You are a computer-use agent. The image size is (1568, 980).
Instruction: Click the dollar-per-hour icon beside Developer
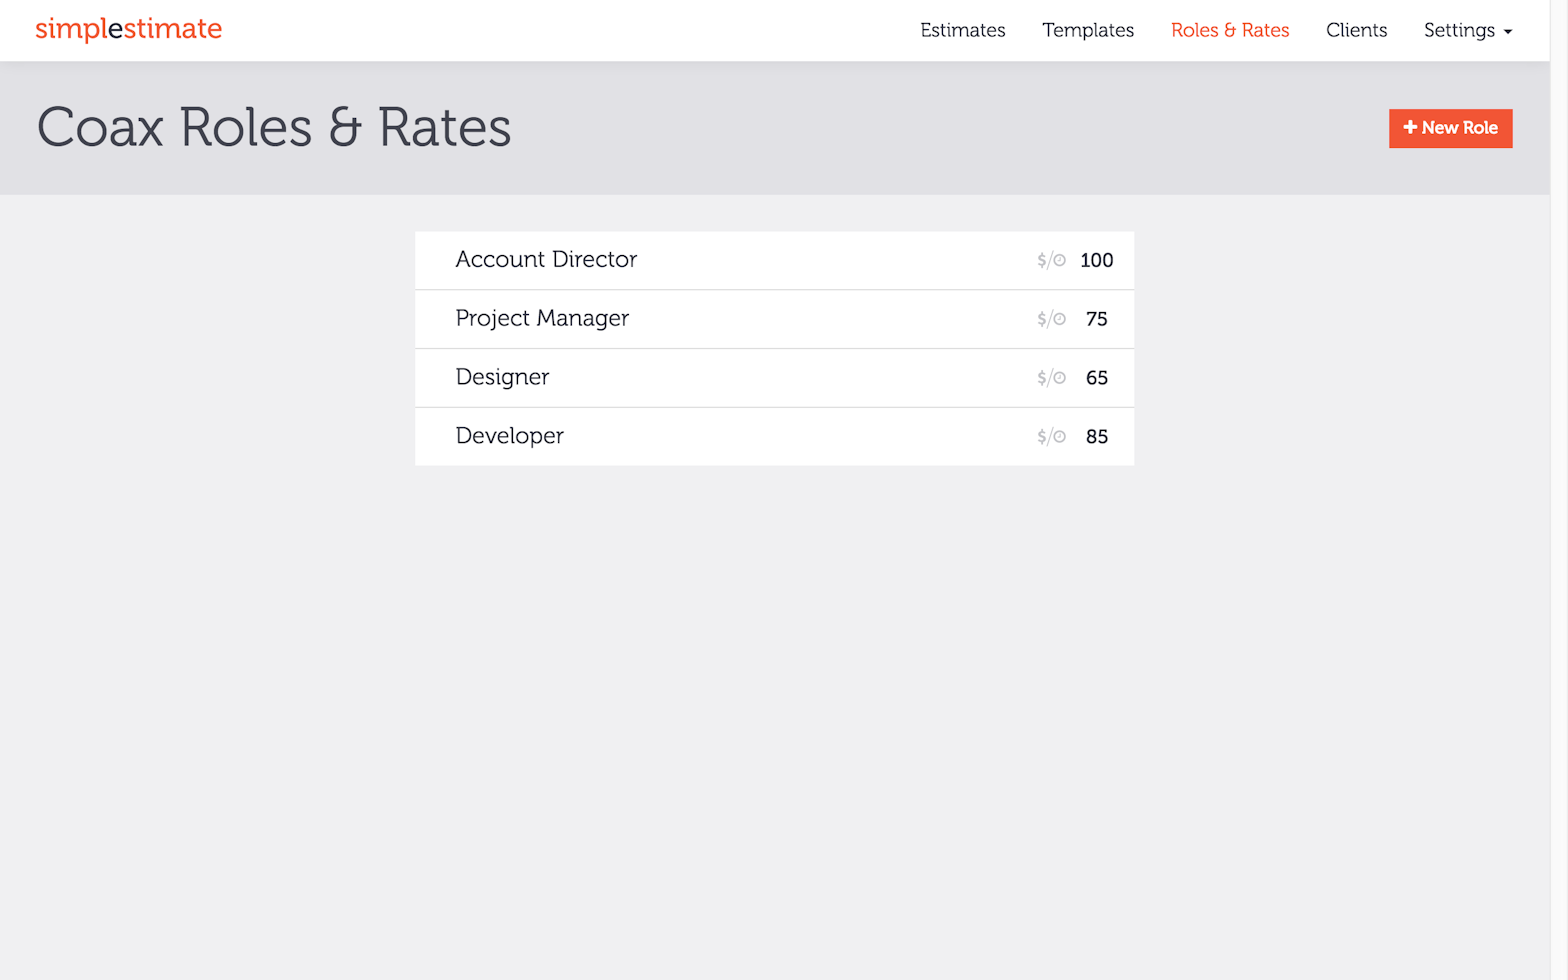tap(1051, 437)
